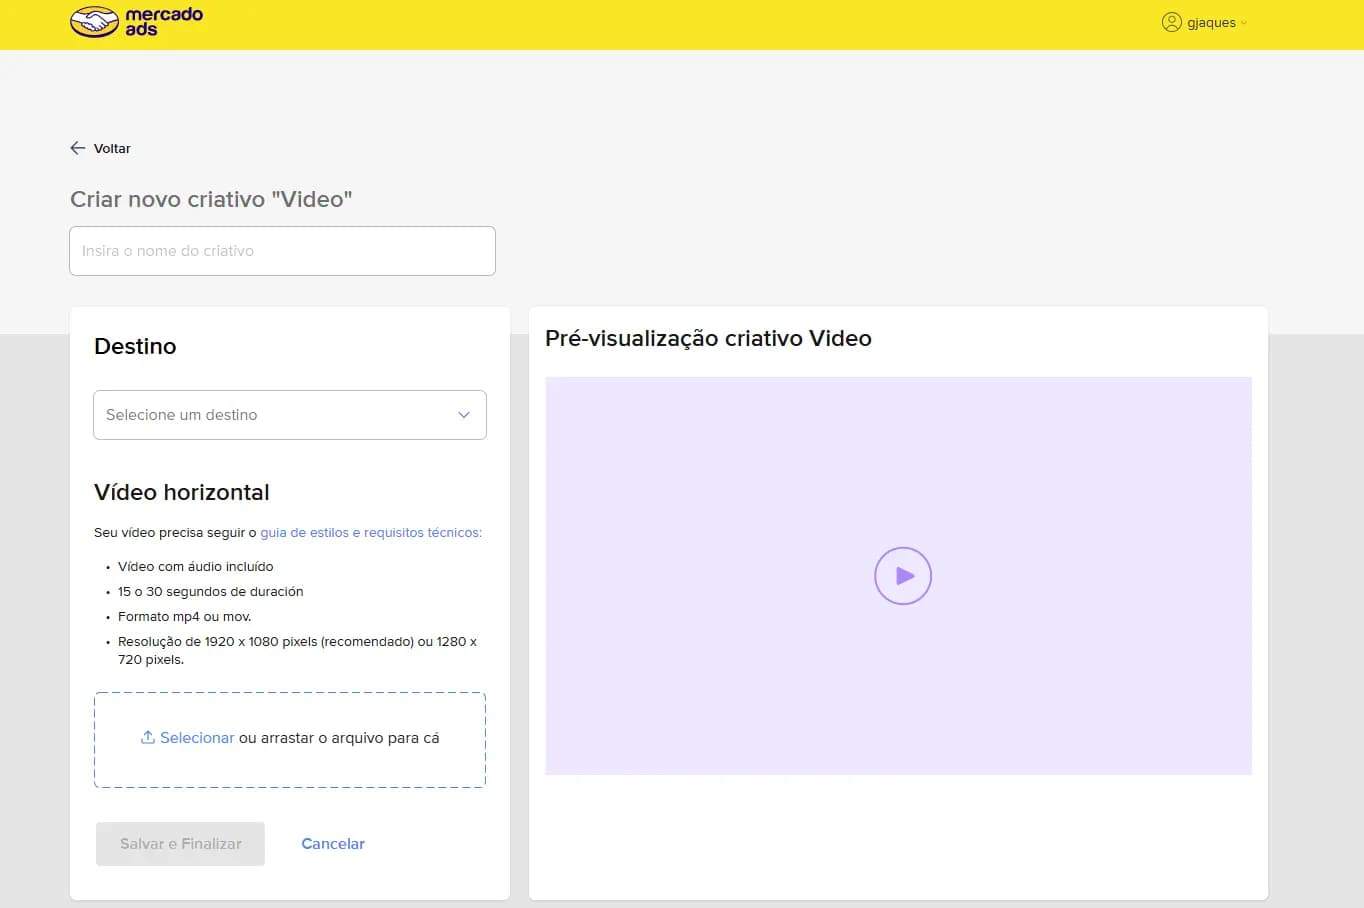Click the "Pré-visualização criativo Video" heading
1364x908 pixels.
point(708,339)
